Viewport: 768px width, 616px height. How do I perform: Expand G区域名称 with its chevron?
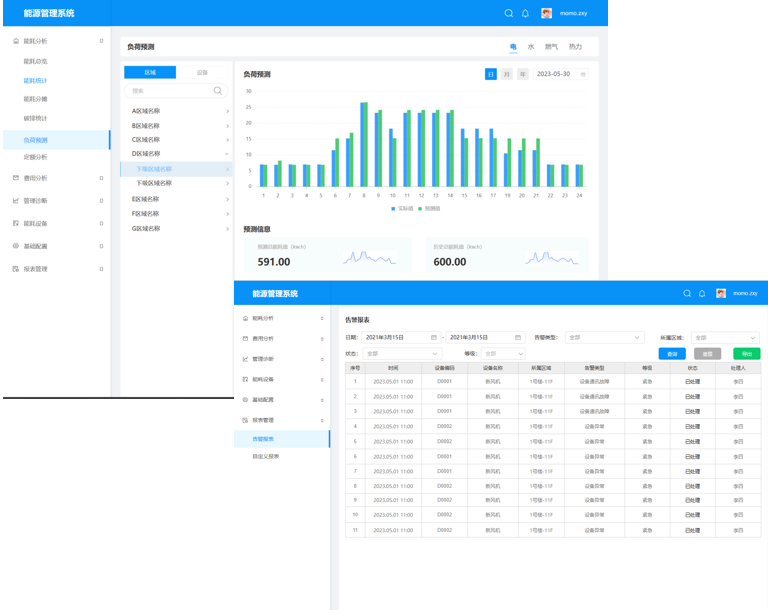(227, 229)
